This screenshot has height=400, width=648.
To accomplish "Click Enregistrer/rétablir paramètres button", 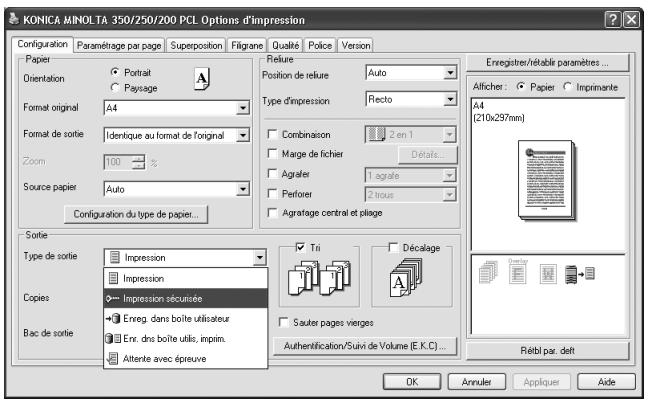I will click(x=548, y=62).
